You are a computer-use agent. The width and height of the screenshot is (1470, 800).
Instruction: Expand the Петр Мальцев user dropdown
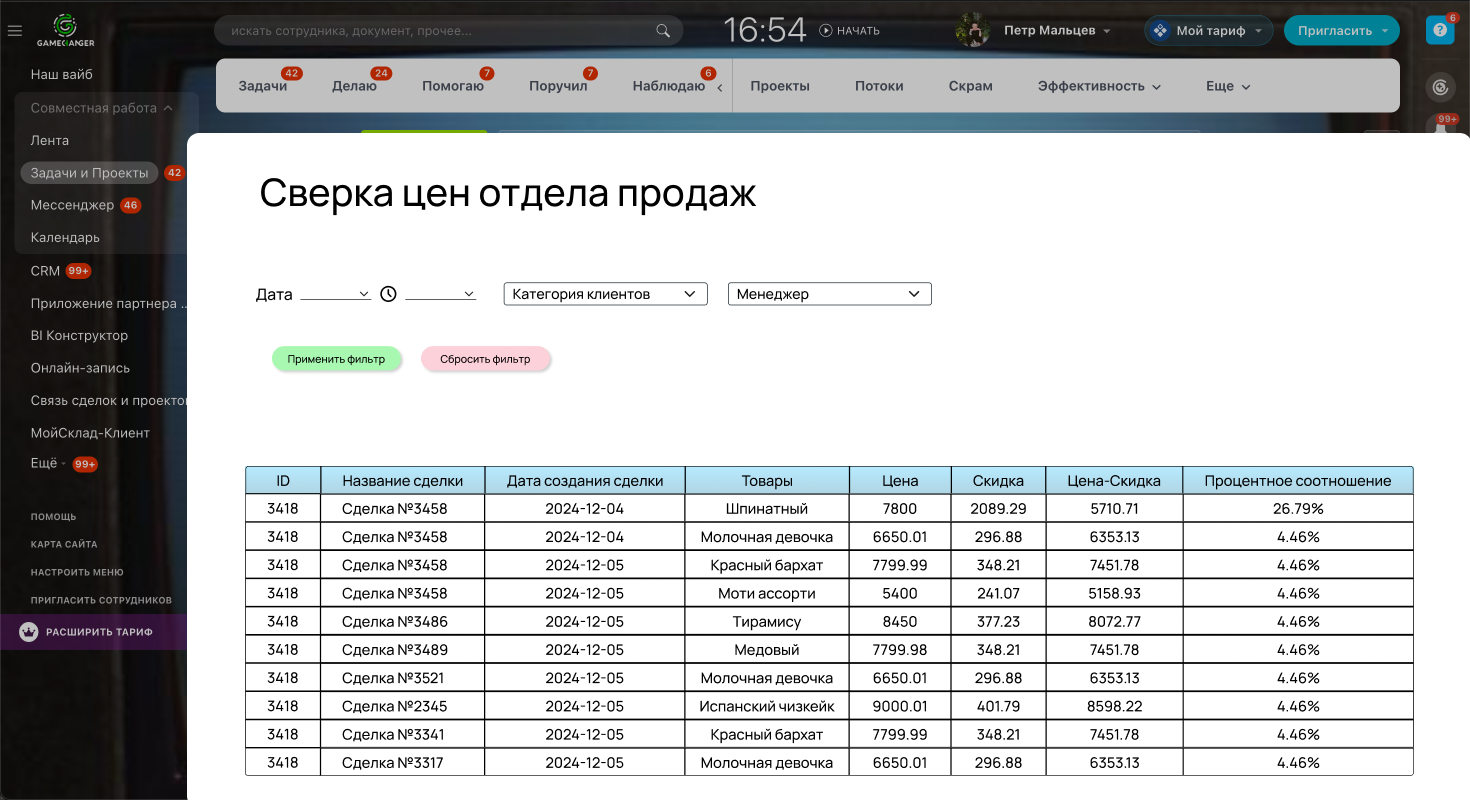pos(1107,31)
